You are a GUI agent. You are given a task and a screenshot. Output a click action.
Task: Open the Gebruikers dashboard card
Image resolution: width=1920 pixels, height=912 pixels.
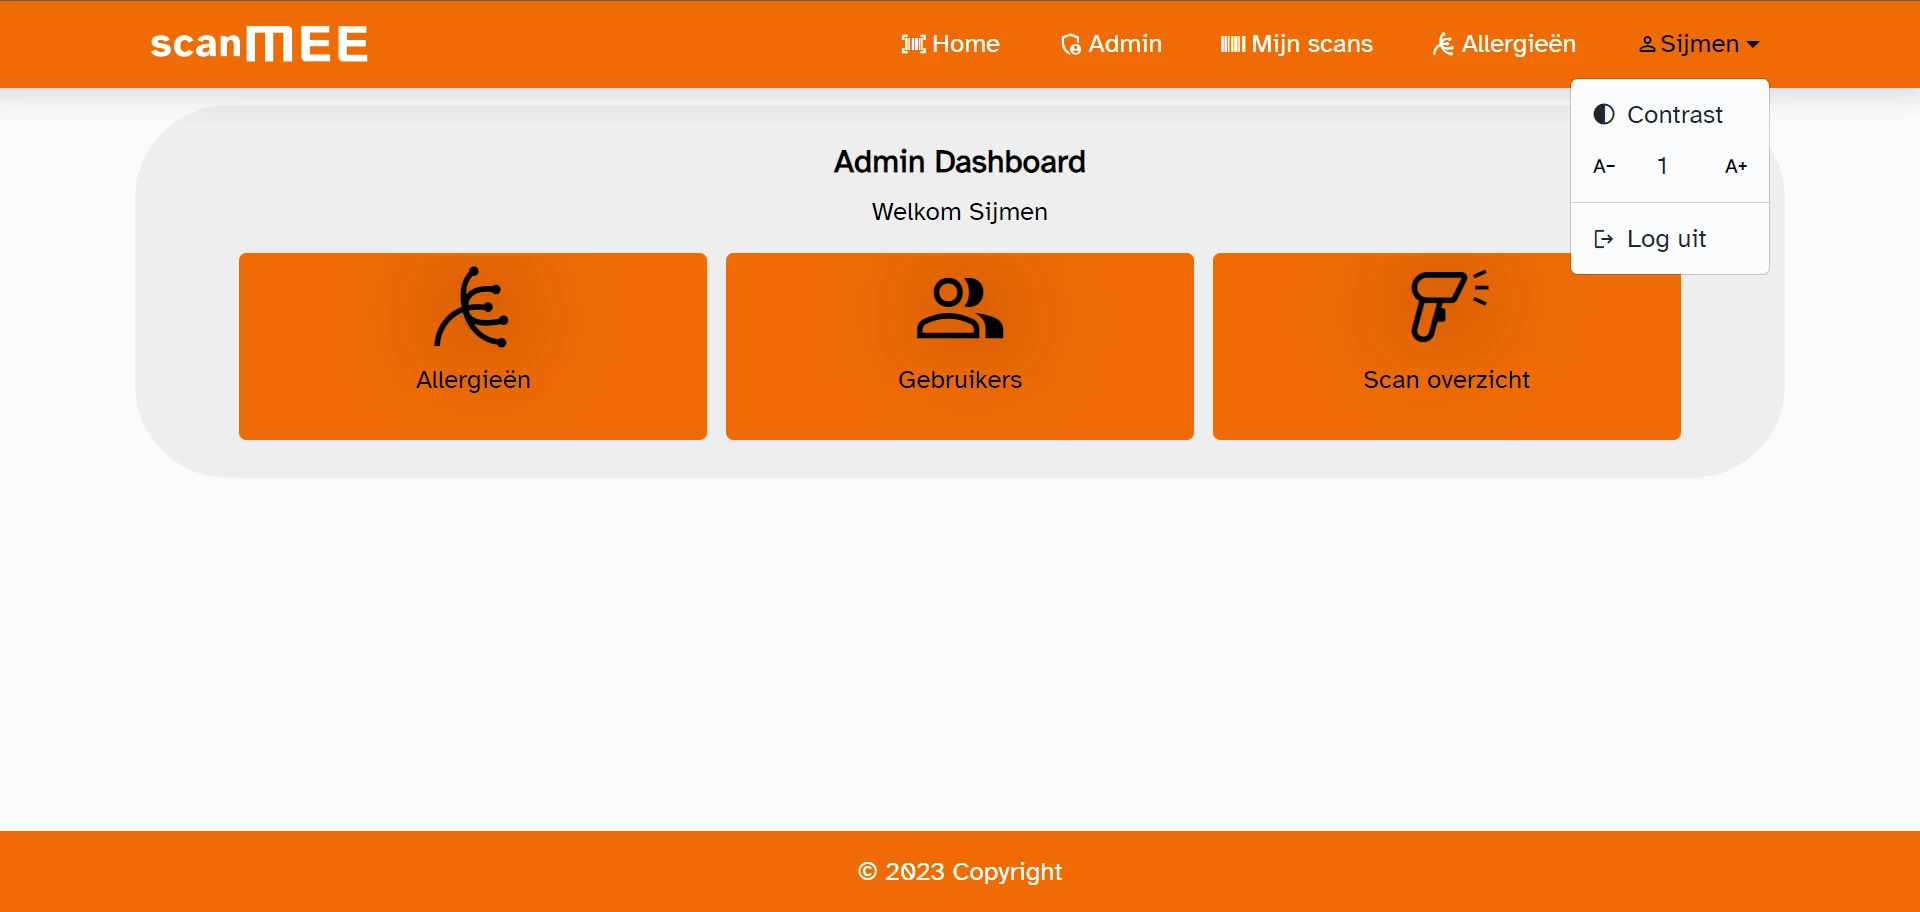(x=959, y=346)
